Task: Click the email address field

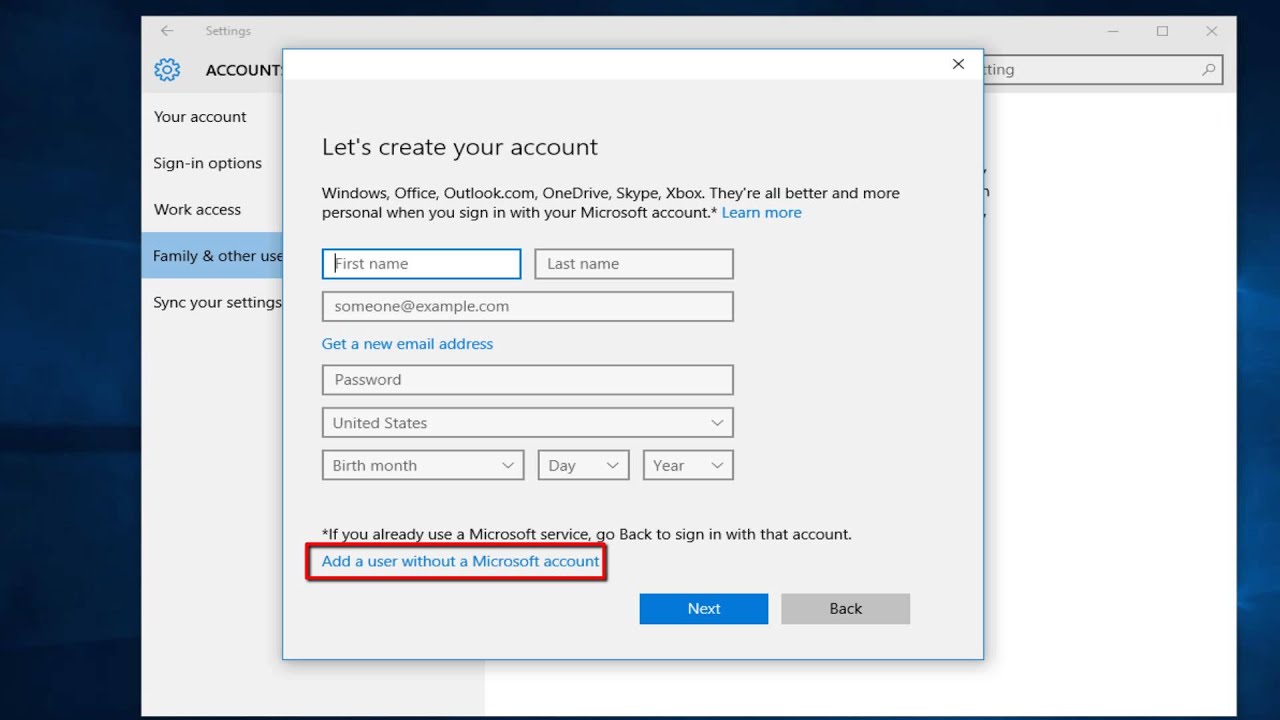Action: pos(528,307)
